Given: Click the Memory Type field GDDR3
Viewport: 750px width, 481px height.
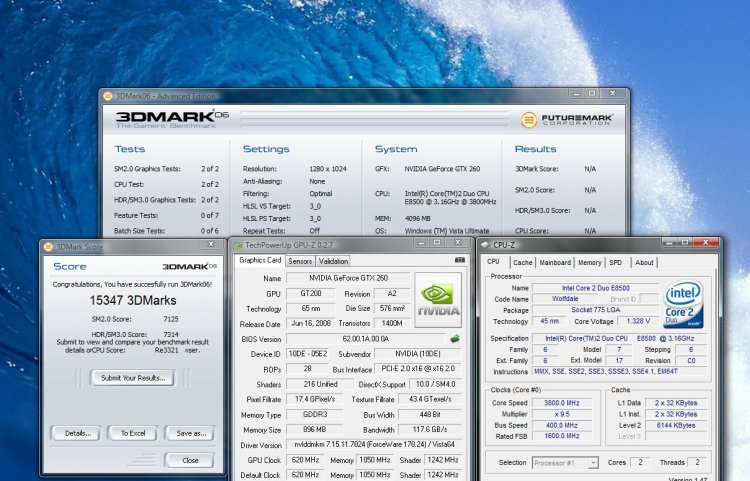Looking at the screenshot, I should 314,415.
